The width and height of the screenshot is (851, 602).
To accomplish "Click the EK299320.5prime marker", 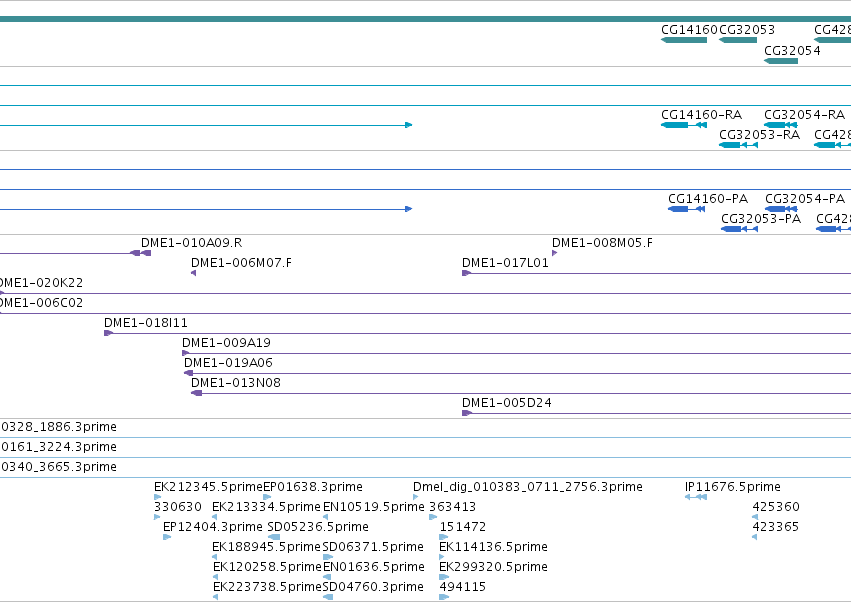I will [x=444, y=577].
